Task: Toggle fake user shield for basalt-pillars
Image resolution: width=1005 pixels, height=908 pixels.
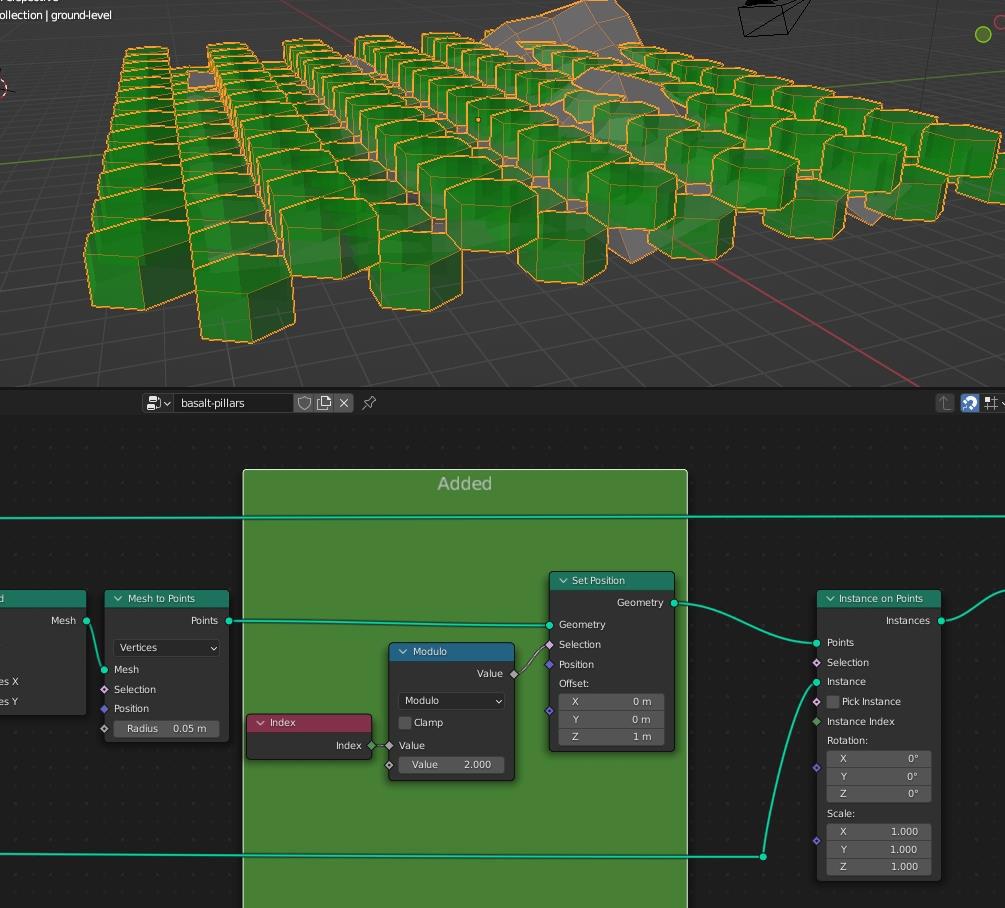Action: [x=305, y=403]
